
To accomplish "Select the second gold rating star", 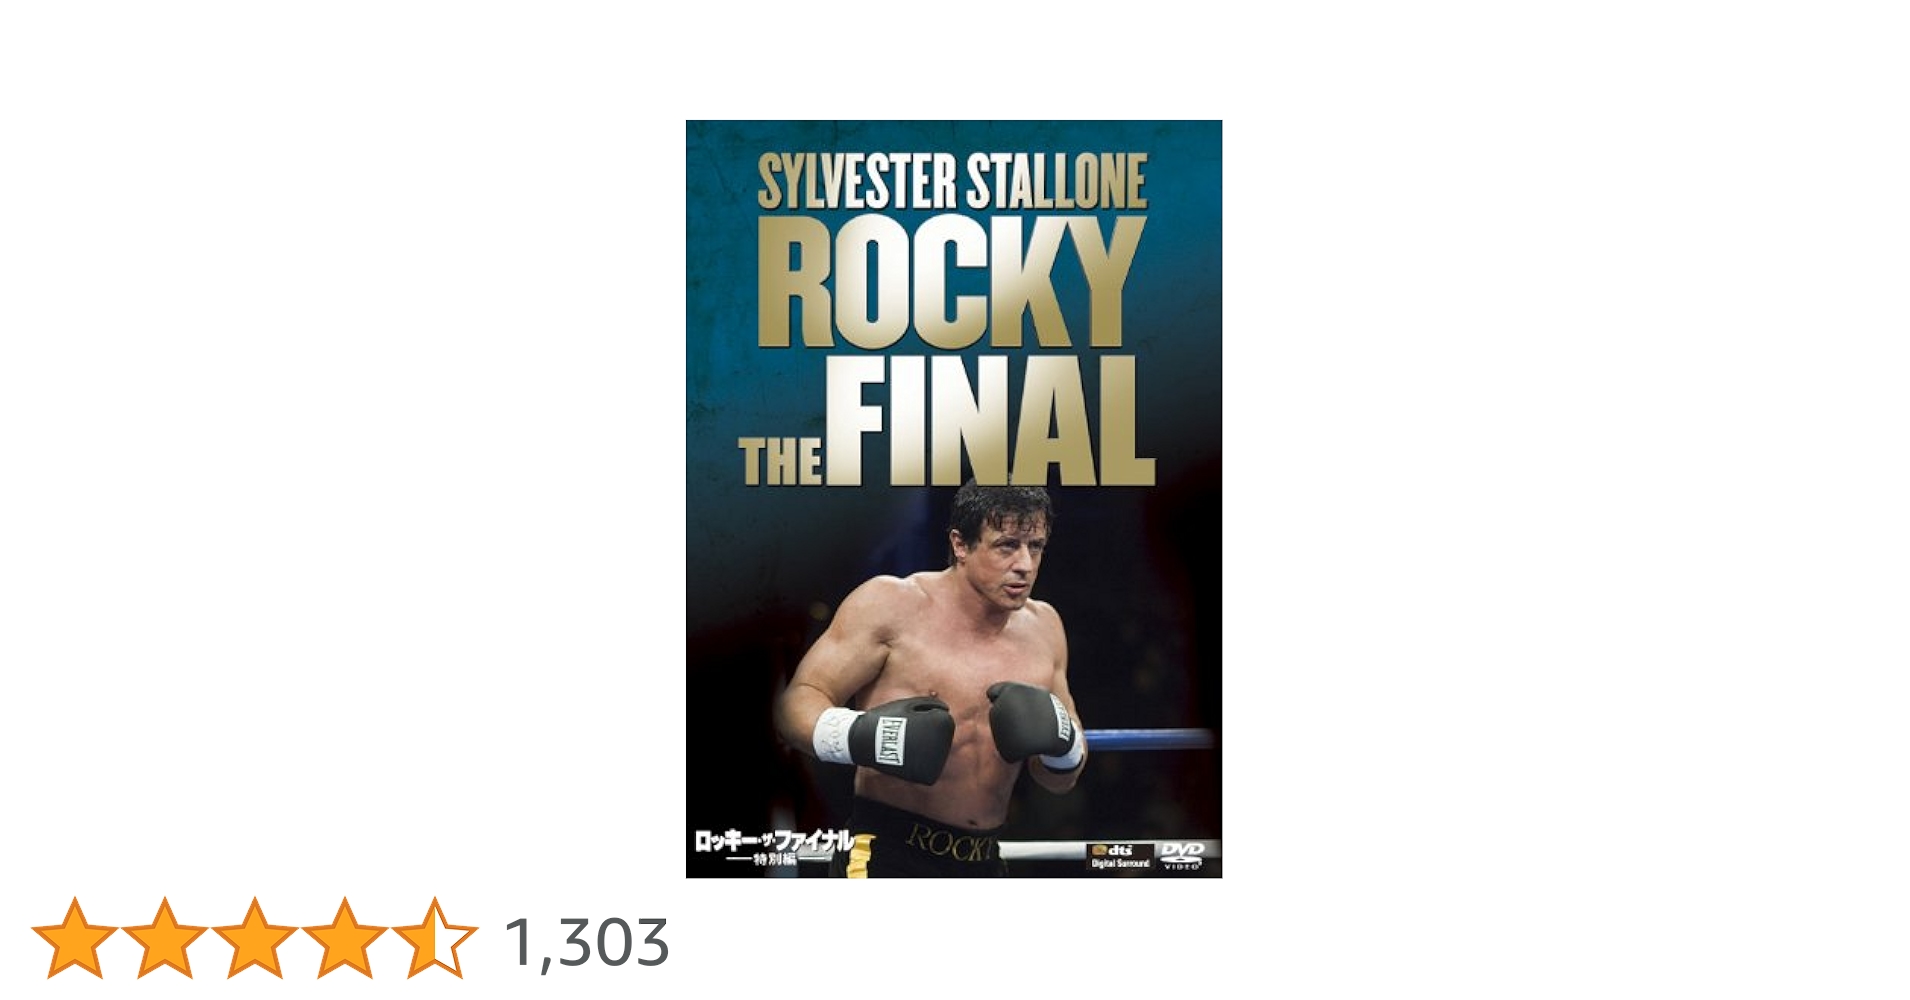I will point(165,938).
